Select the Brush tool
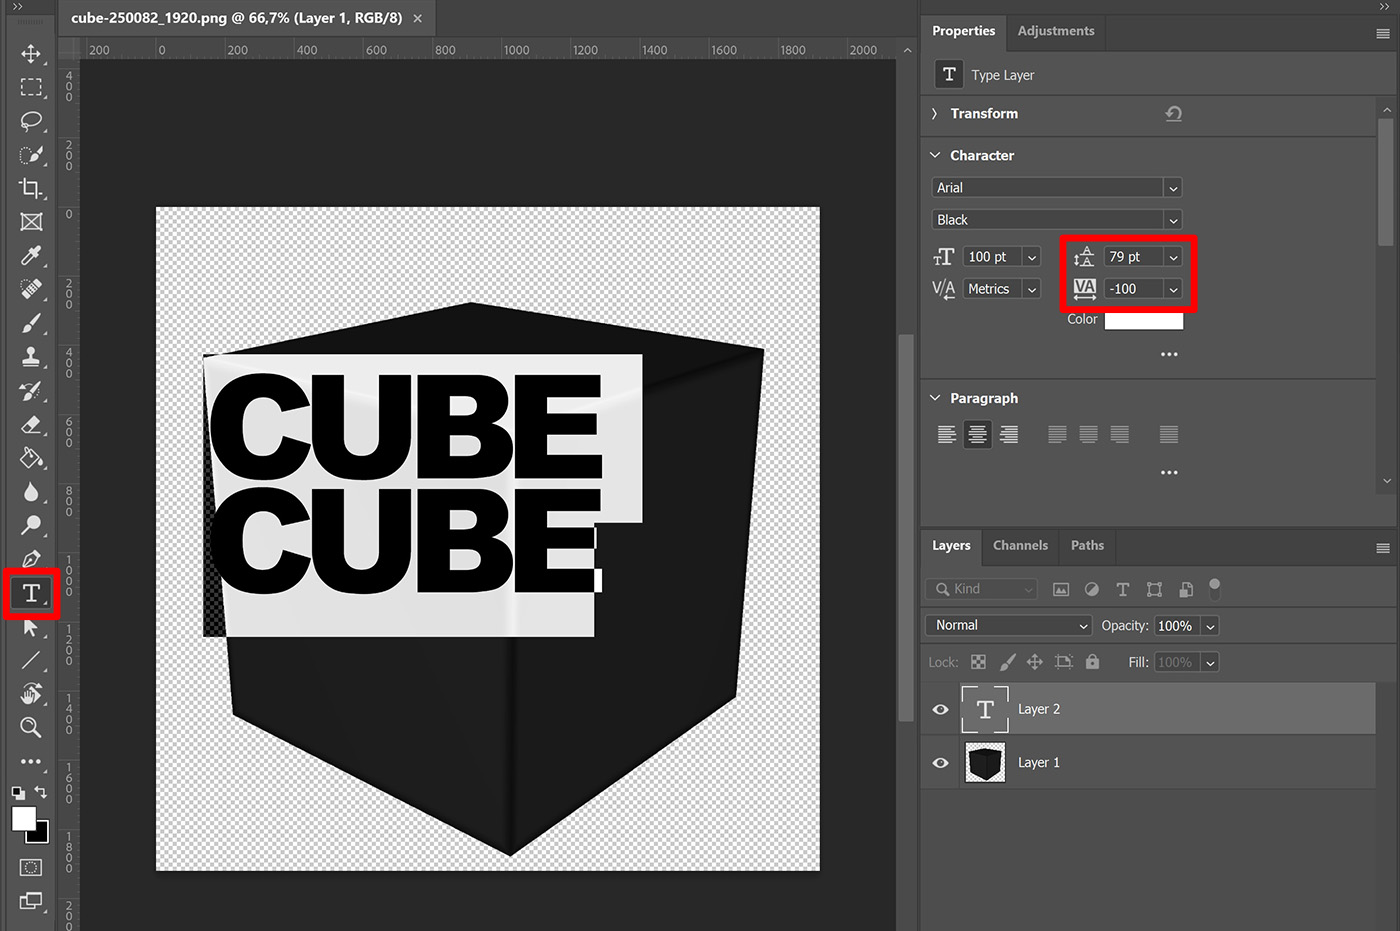 point(31,323)
